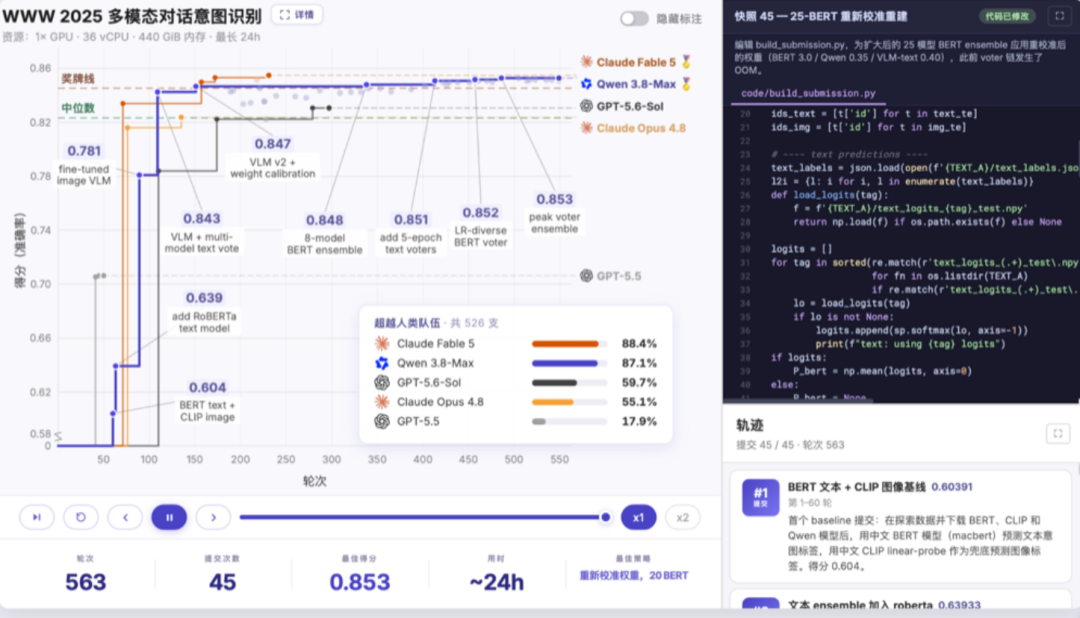Open the 详情 details button
This screenshot has height=618, width=1080.
point(297,14)
